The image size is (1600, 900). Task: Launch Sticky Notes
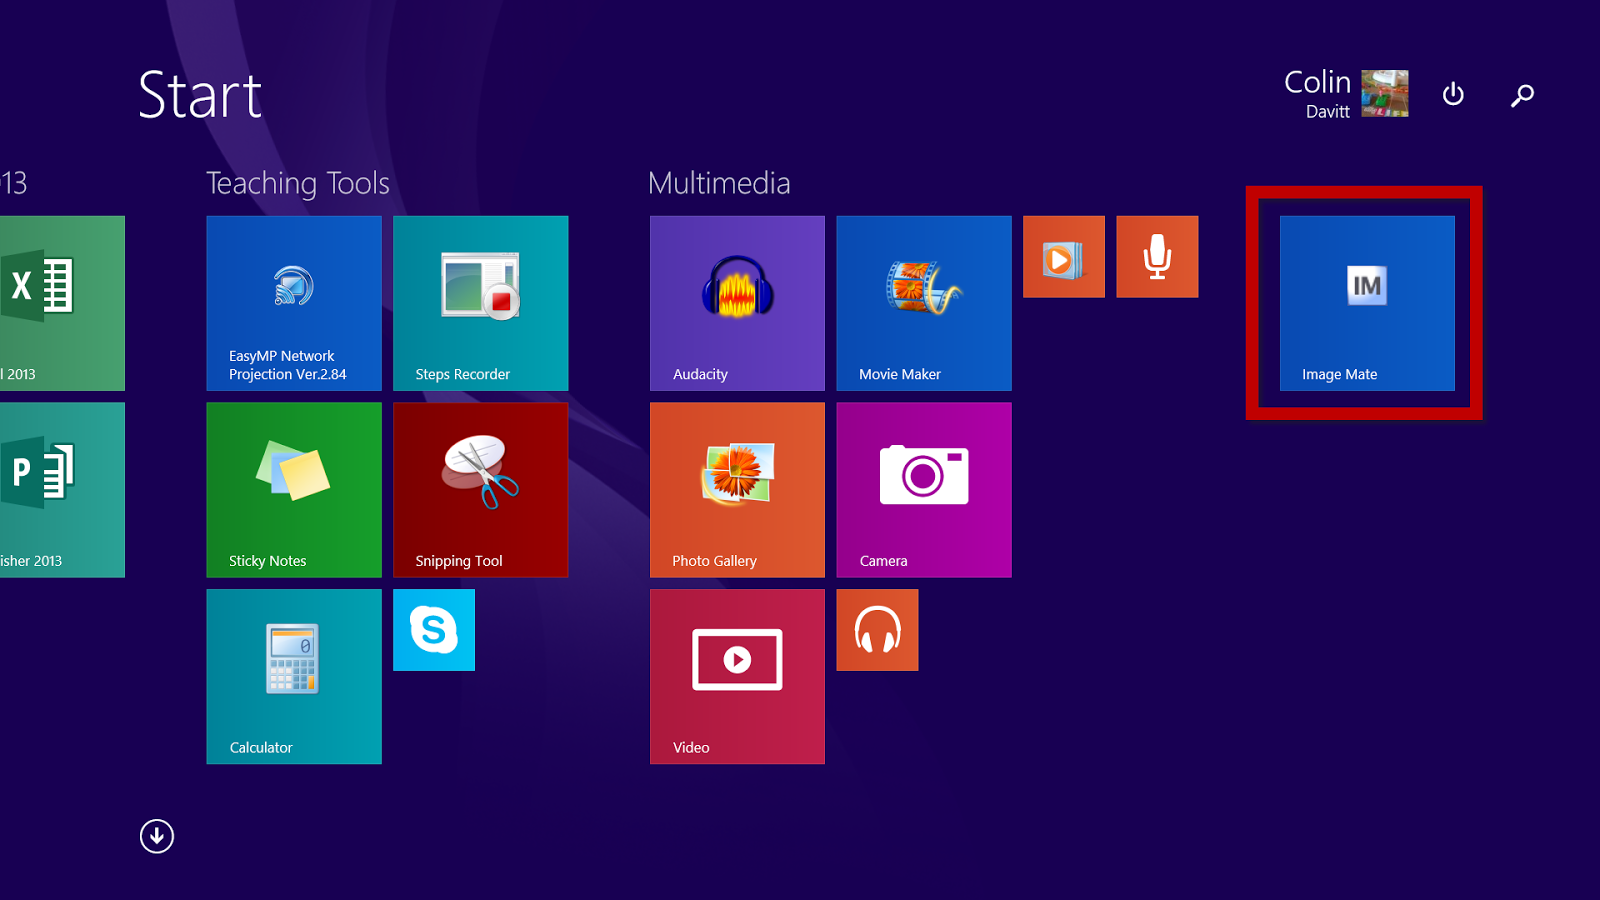294,490
